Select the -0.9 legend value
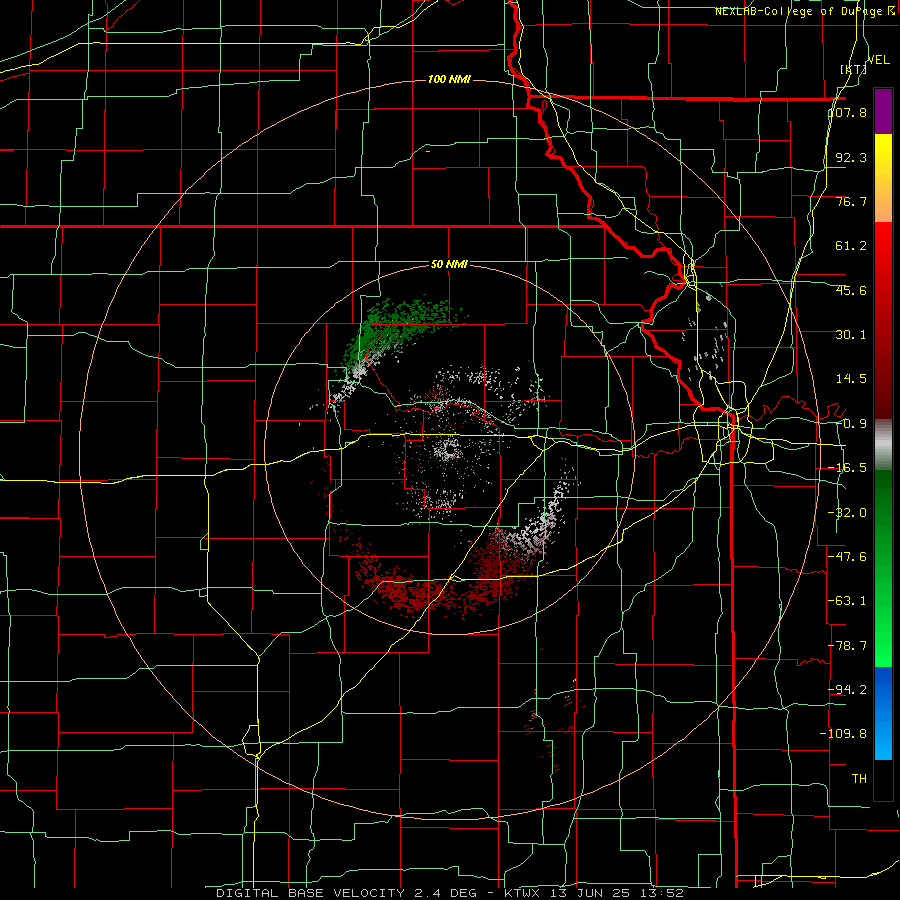The width and height of the screenshot is (900, 900). [x=851, y=424]
